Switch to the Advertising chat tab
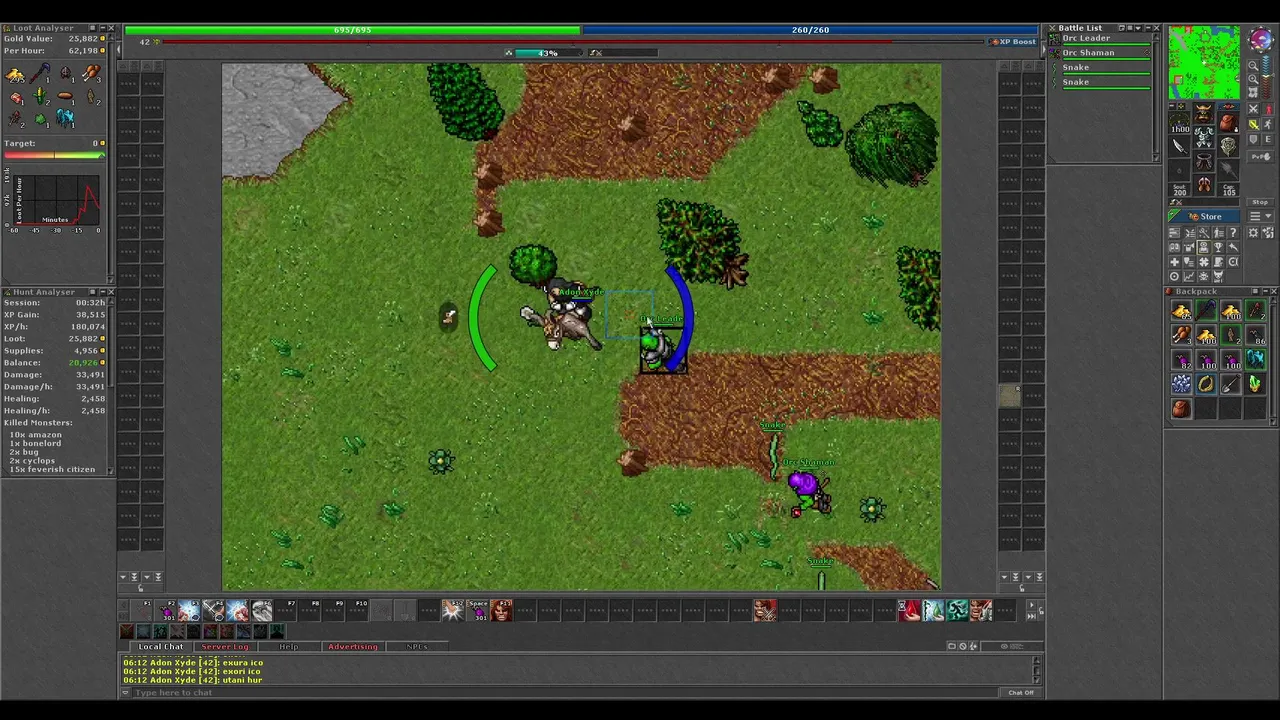 [x=353, y=646]
